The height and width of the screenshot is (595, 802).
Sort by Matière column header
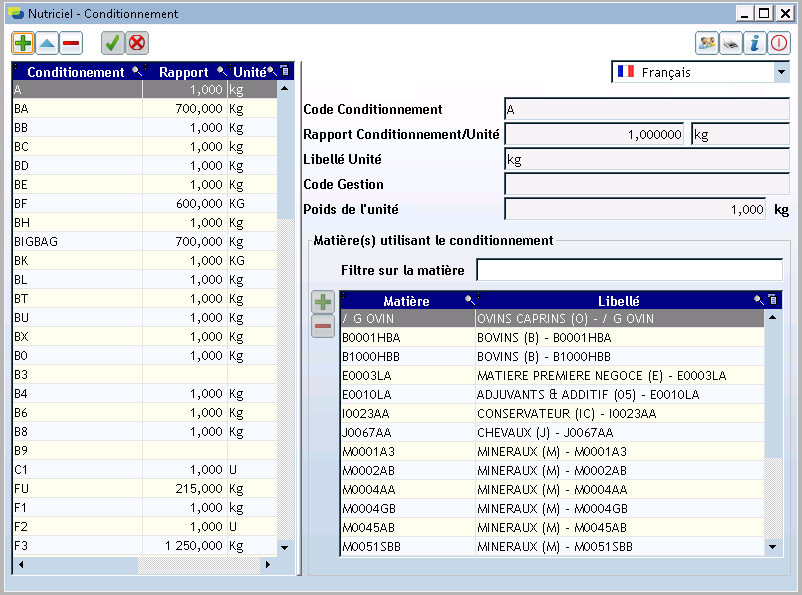coord(407,301)
